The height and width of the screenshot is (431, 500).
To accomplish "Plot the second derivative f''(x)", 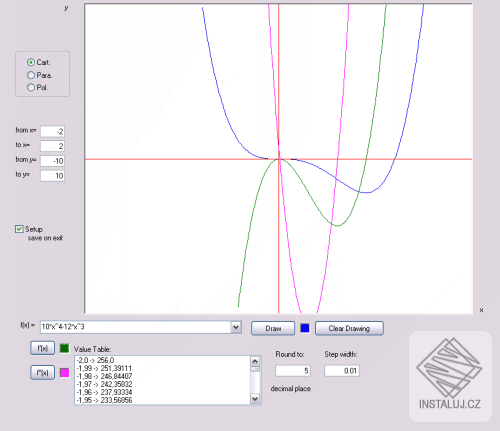I will coord(42,373).
